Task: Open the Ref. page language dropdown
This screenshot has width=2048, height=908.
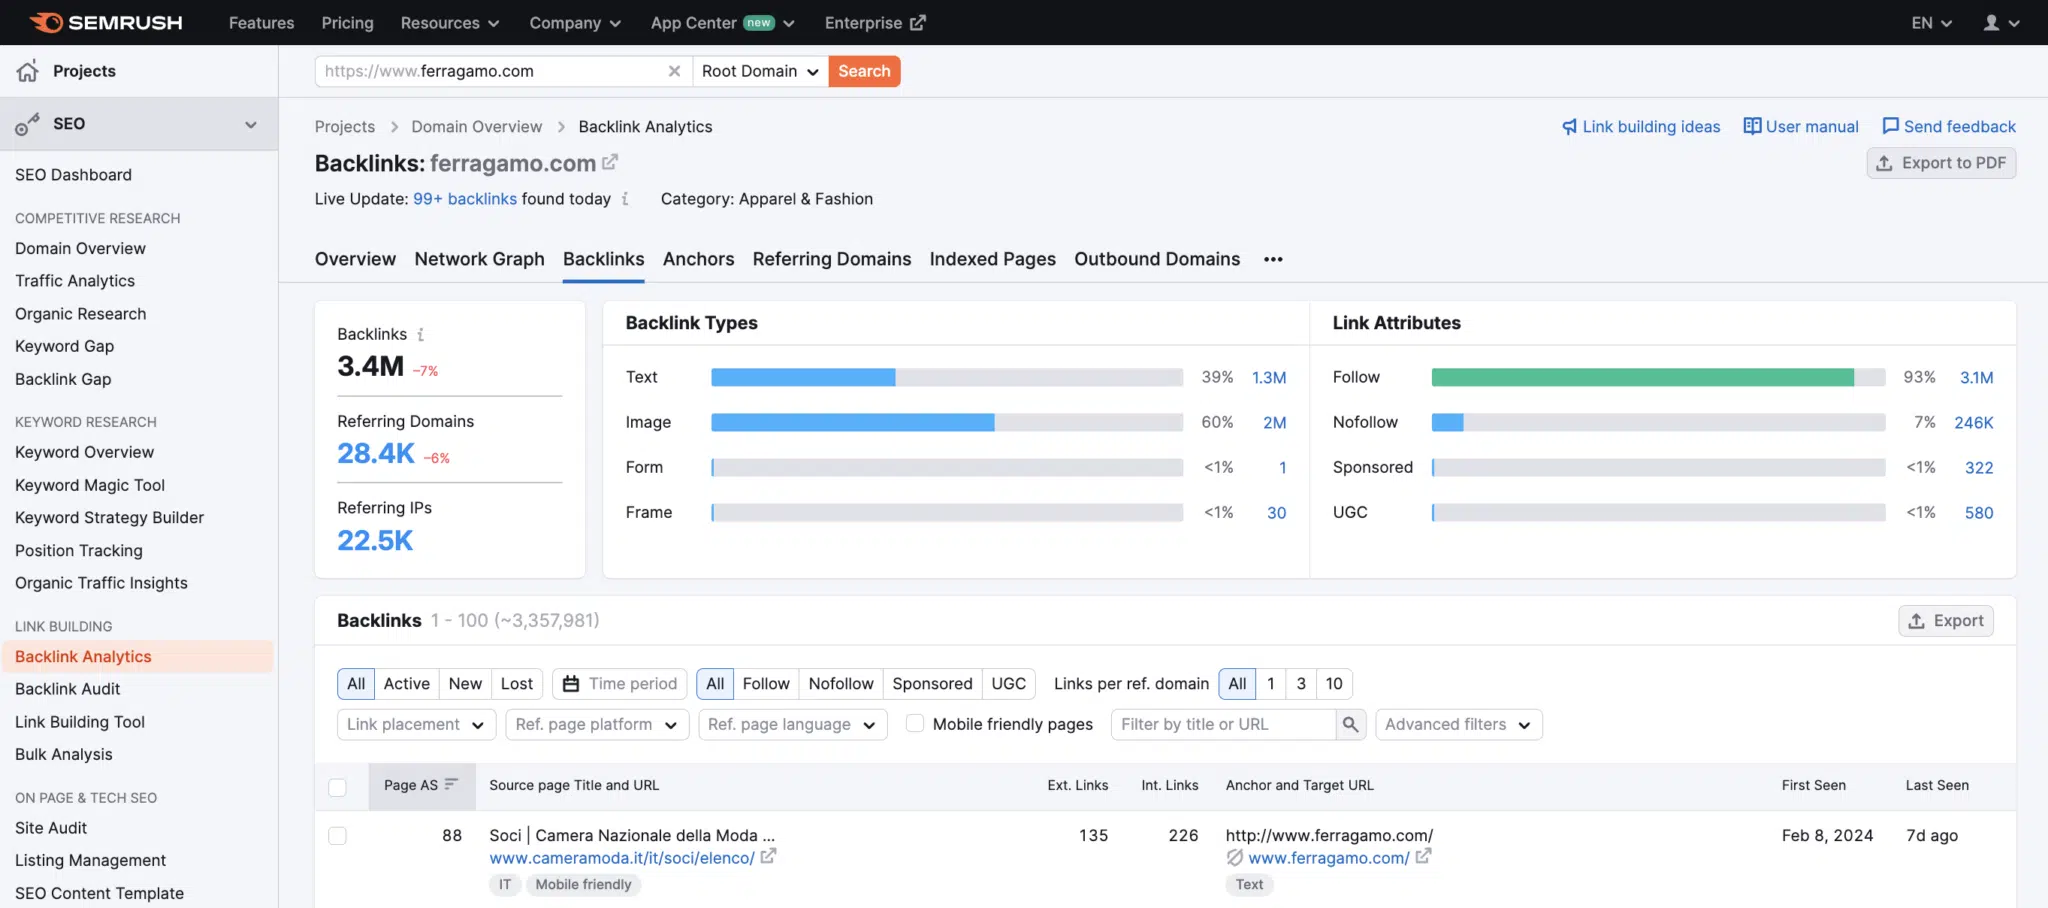Action: (x=792, y=724)
